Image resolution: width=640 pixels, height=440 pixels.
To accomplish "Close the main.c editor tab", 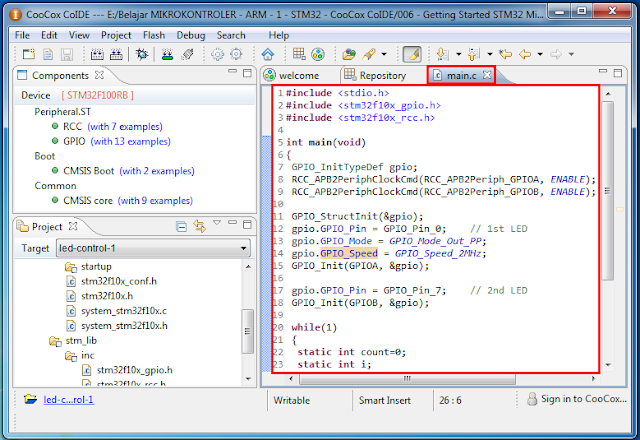I will pos(487,75).
